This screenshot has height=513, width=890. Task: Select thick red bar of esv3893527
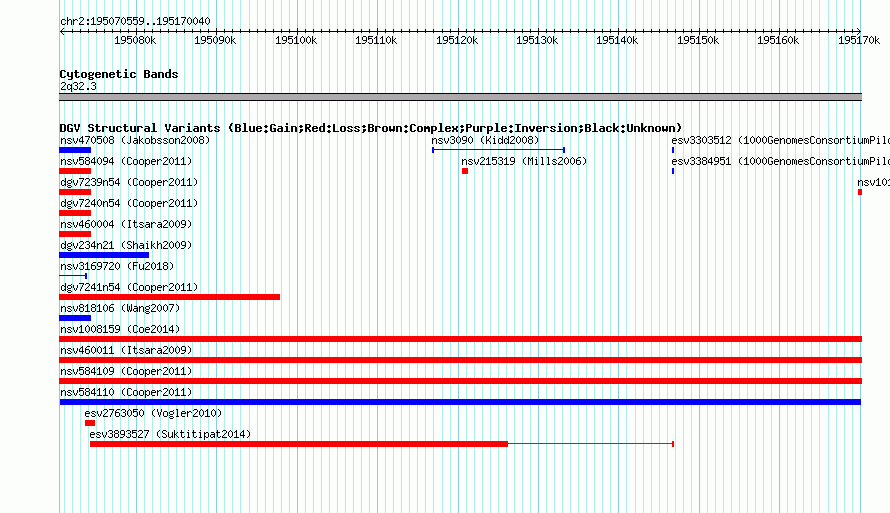click(x=299, y=444)
